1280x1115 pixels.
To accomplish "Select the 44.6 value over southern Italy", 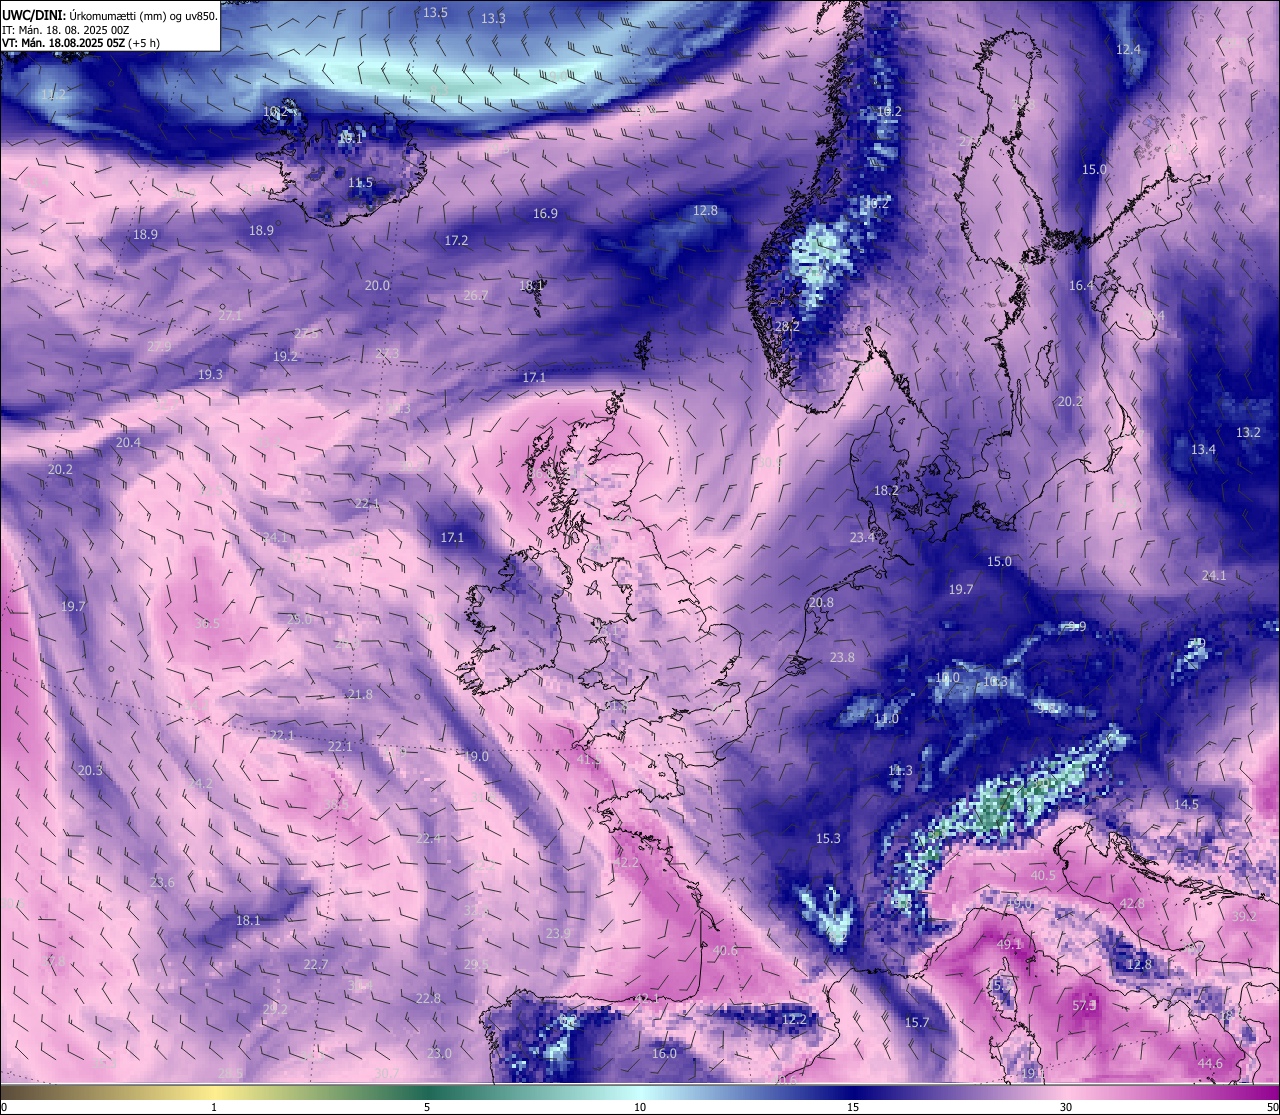I will 1210,1063.
